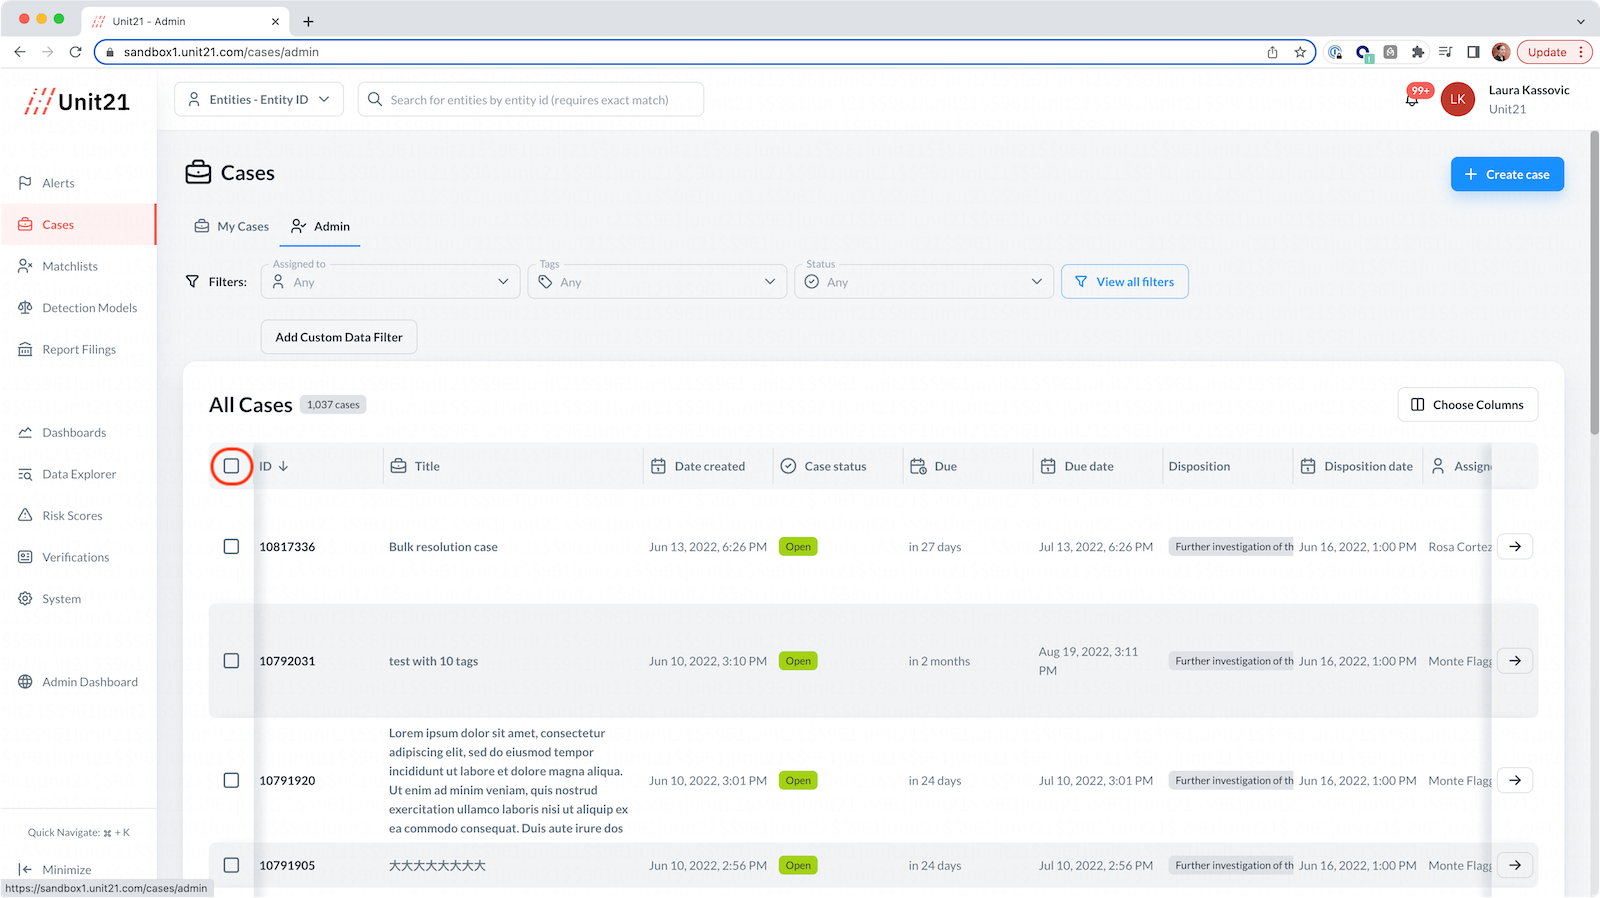Click the Disposition date calendar icon
This screenshot has height=898, width=1600.
pyautogui.click(x=1308, y=466)
